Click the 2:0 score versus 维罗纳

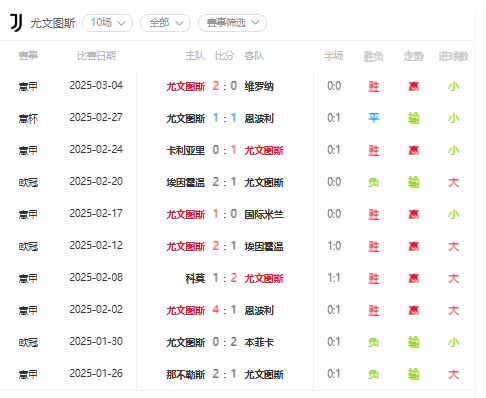[225, 86]
